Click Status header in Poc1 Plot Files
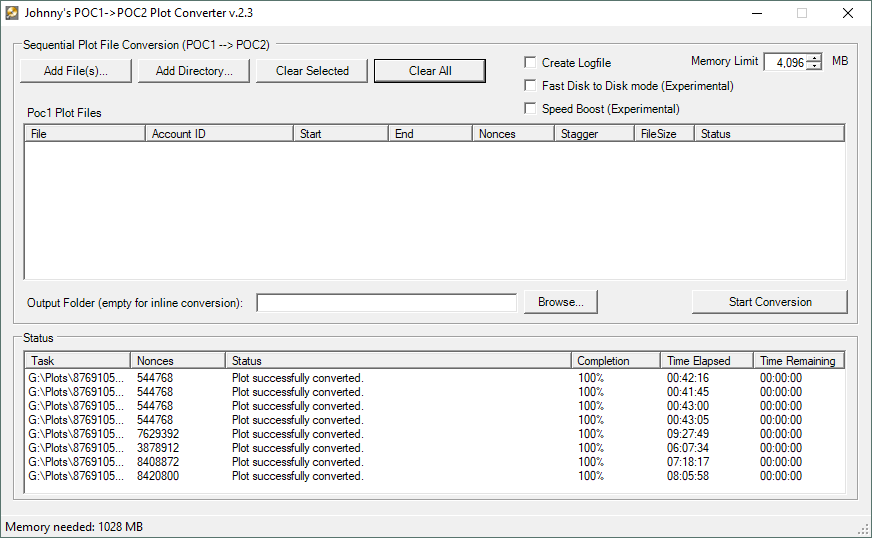Image resolution: width=872 pixels, height=538 pixels. (769, 134)
